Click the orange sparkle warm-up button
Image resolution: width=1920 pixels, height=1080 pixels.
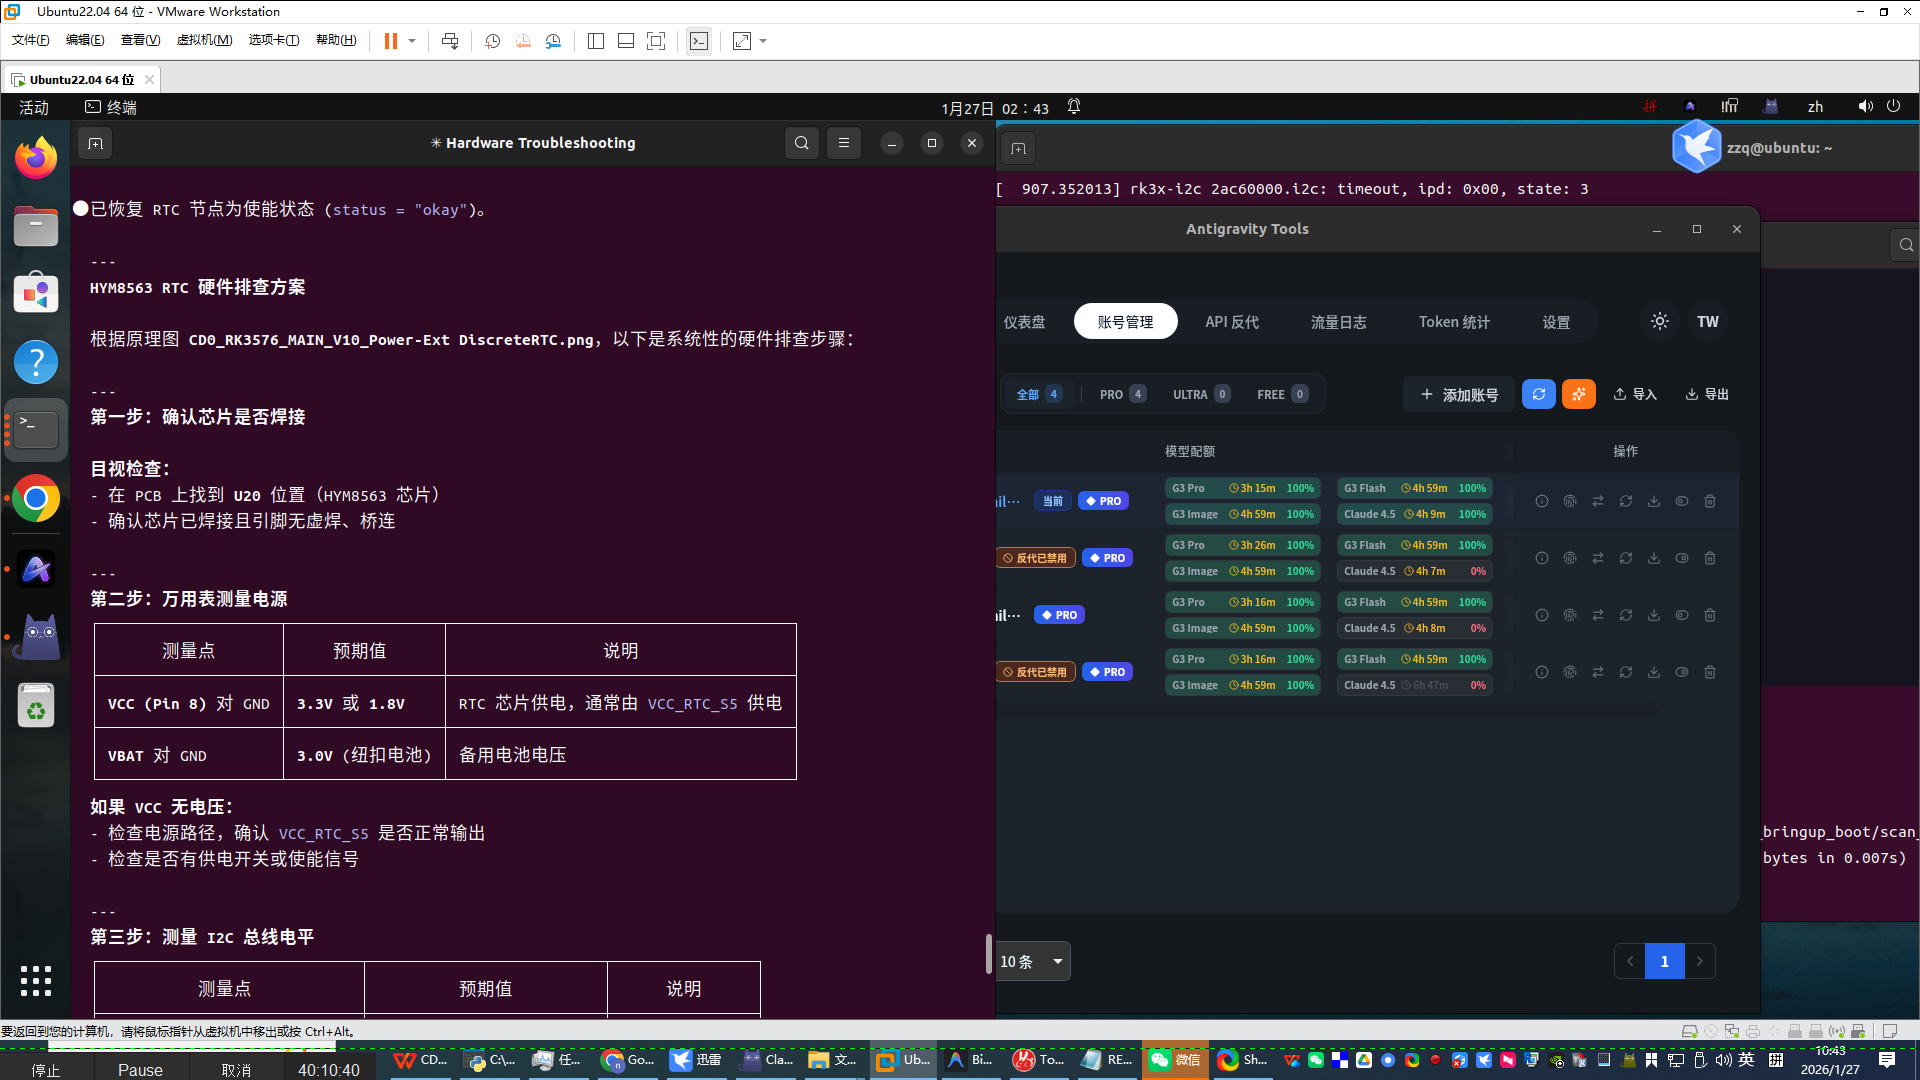[1579, 394]
